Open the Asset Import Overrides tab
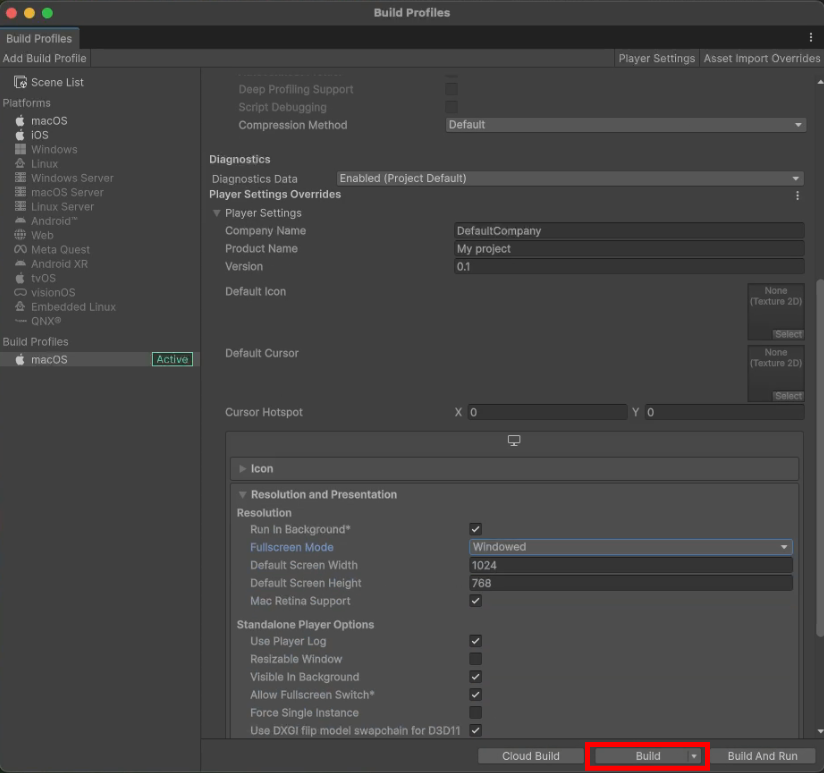Screen dimensions: 824x773 [761, 59]
